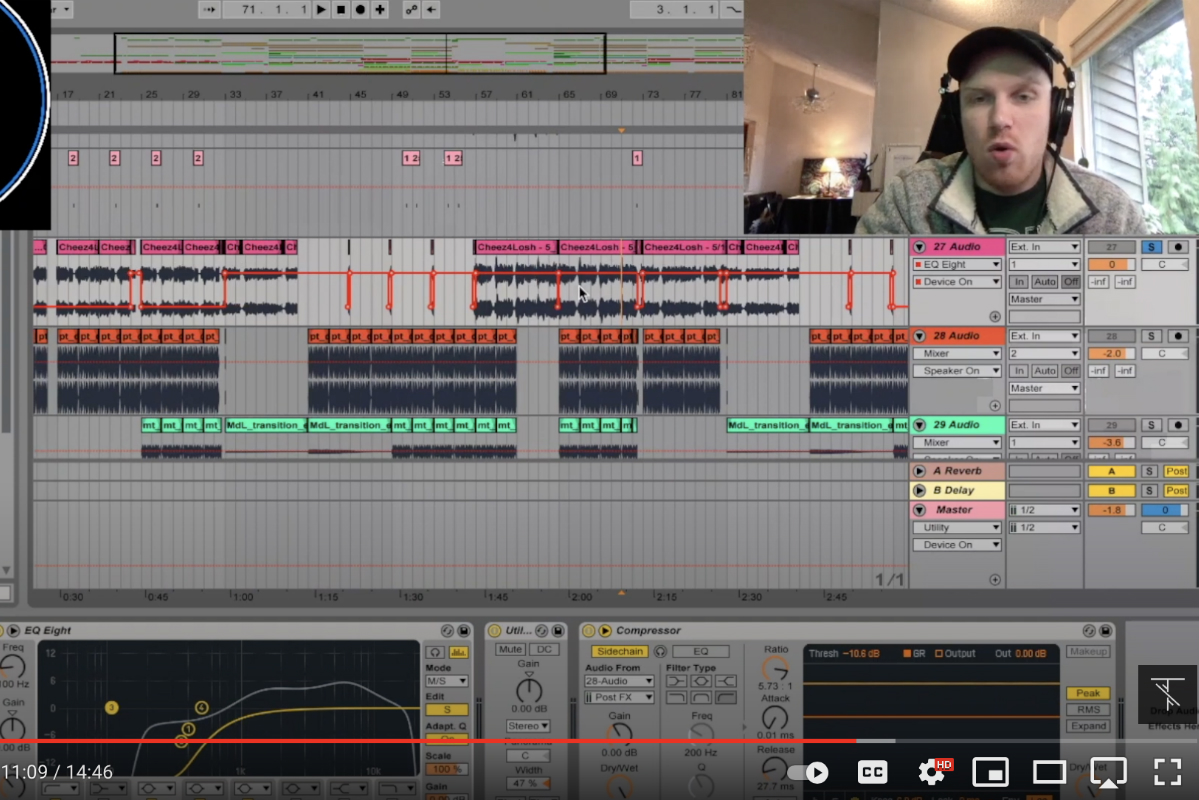Viewport: 1199px width, 800px height.
Task: Select RMS mode in the Compressor
Action: click(x=1088, y=710)
